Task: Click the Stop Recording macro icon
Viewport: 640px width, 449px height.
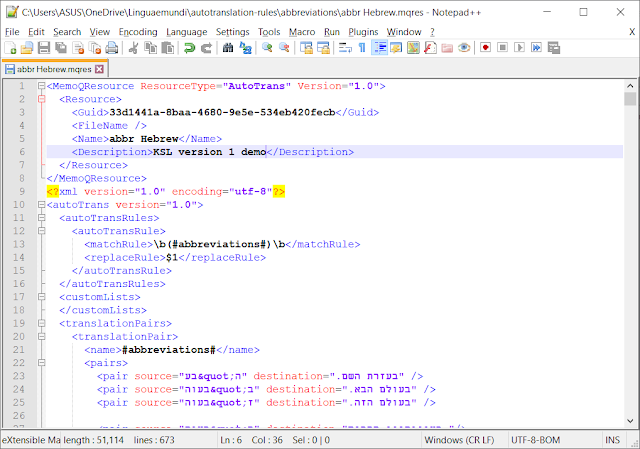Action: pyautogui.click(x=502, y=48)
